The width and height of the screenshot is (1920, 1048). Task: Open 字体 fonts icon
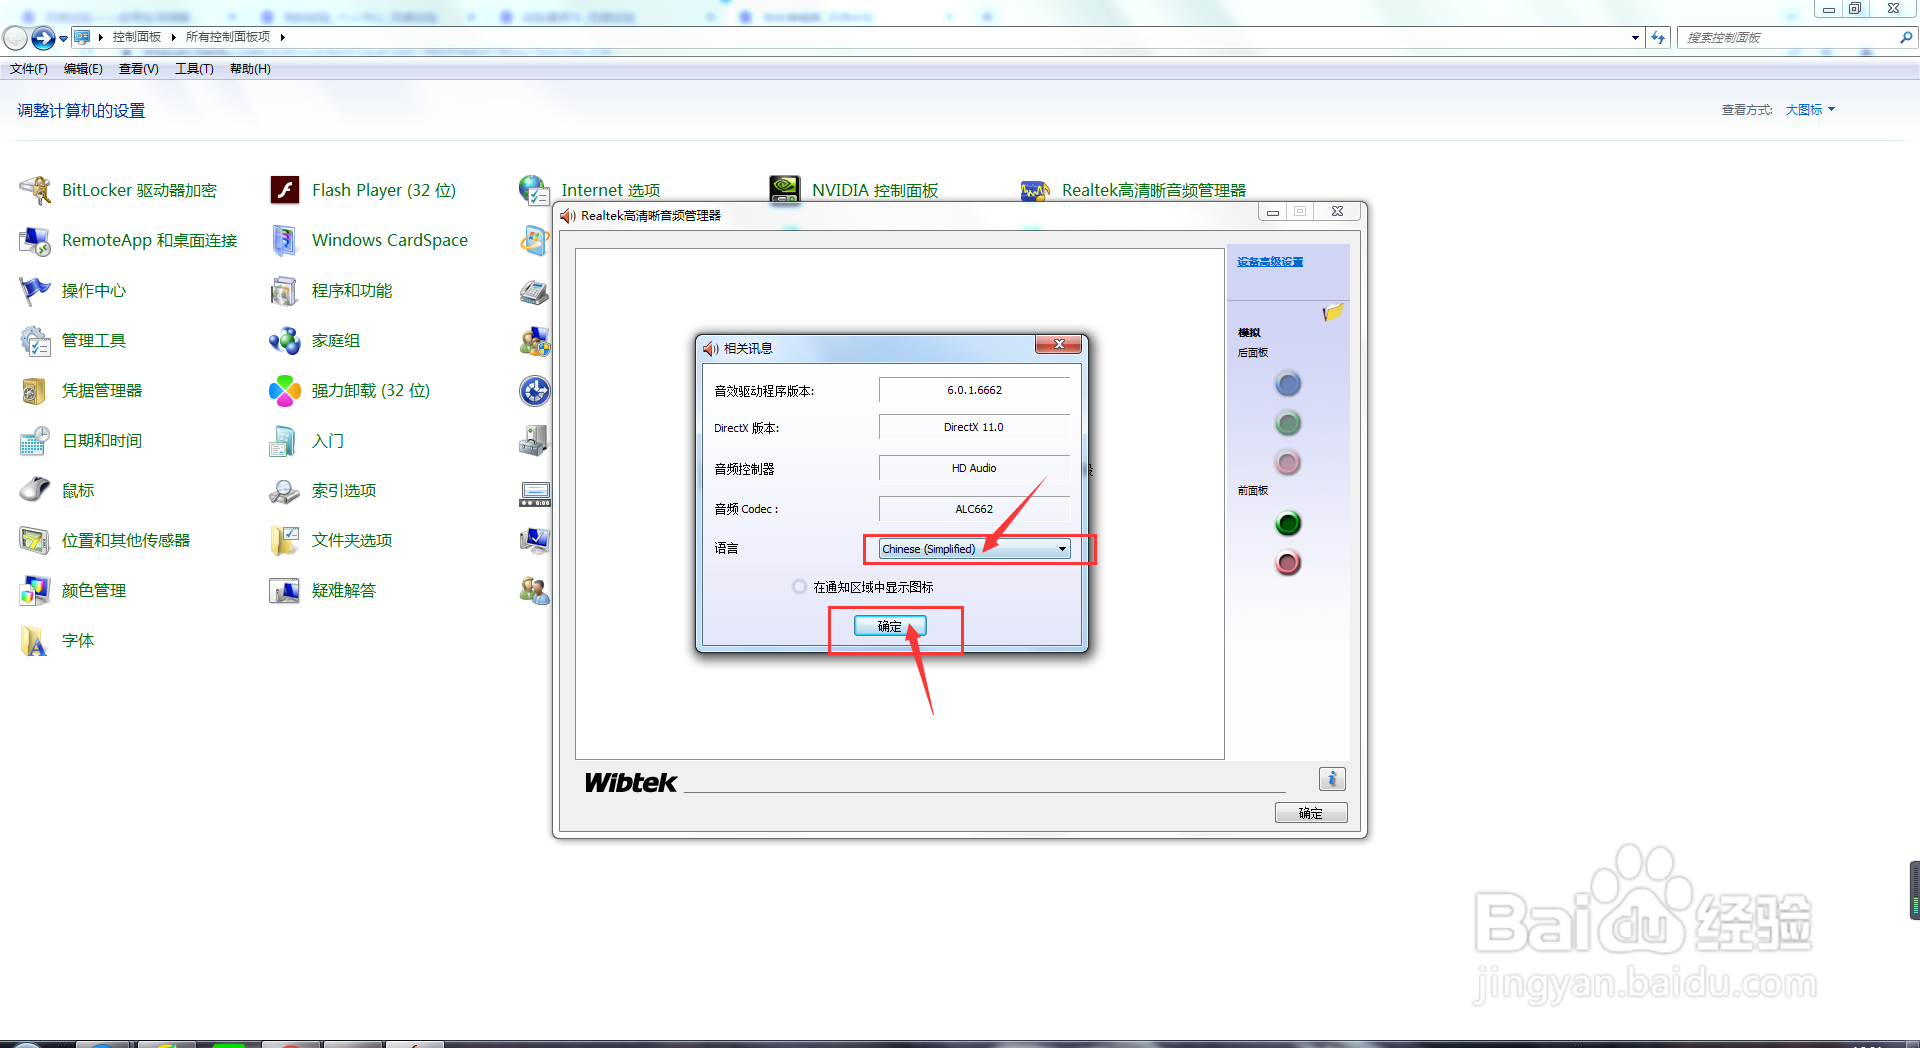pos(35,640)
